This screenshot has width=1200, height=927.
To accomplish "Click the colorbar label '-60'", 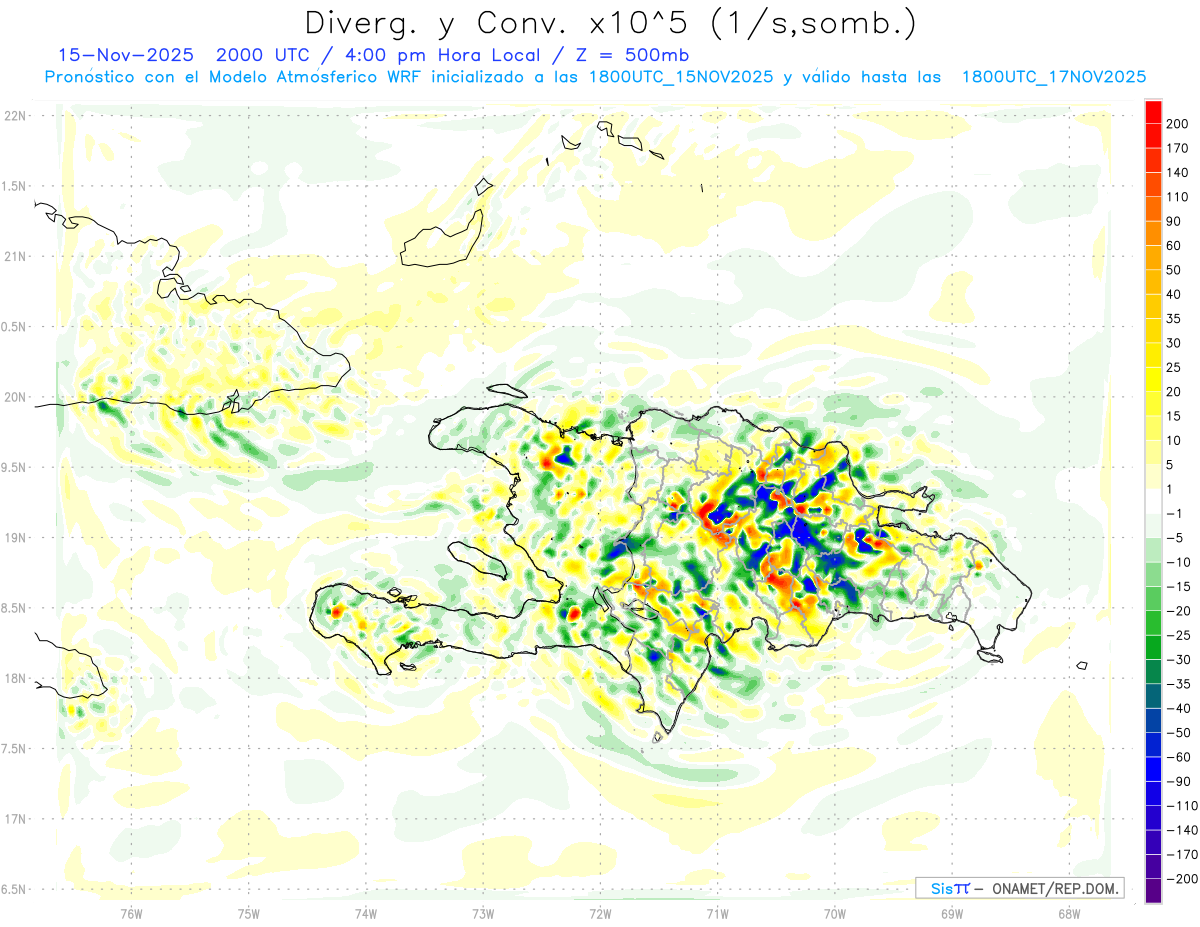I will (x=1180, y=758).
